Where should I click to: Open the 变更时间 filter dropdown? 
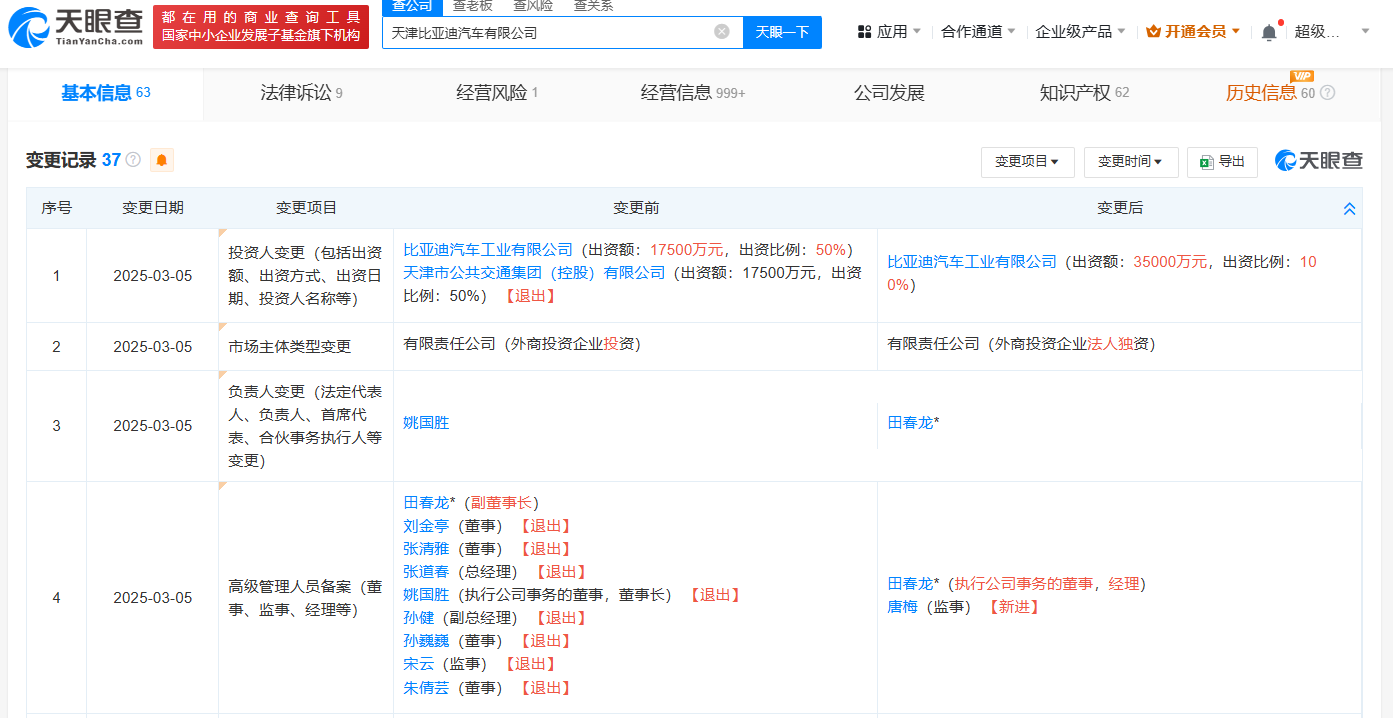[1130, 162]
